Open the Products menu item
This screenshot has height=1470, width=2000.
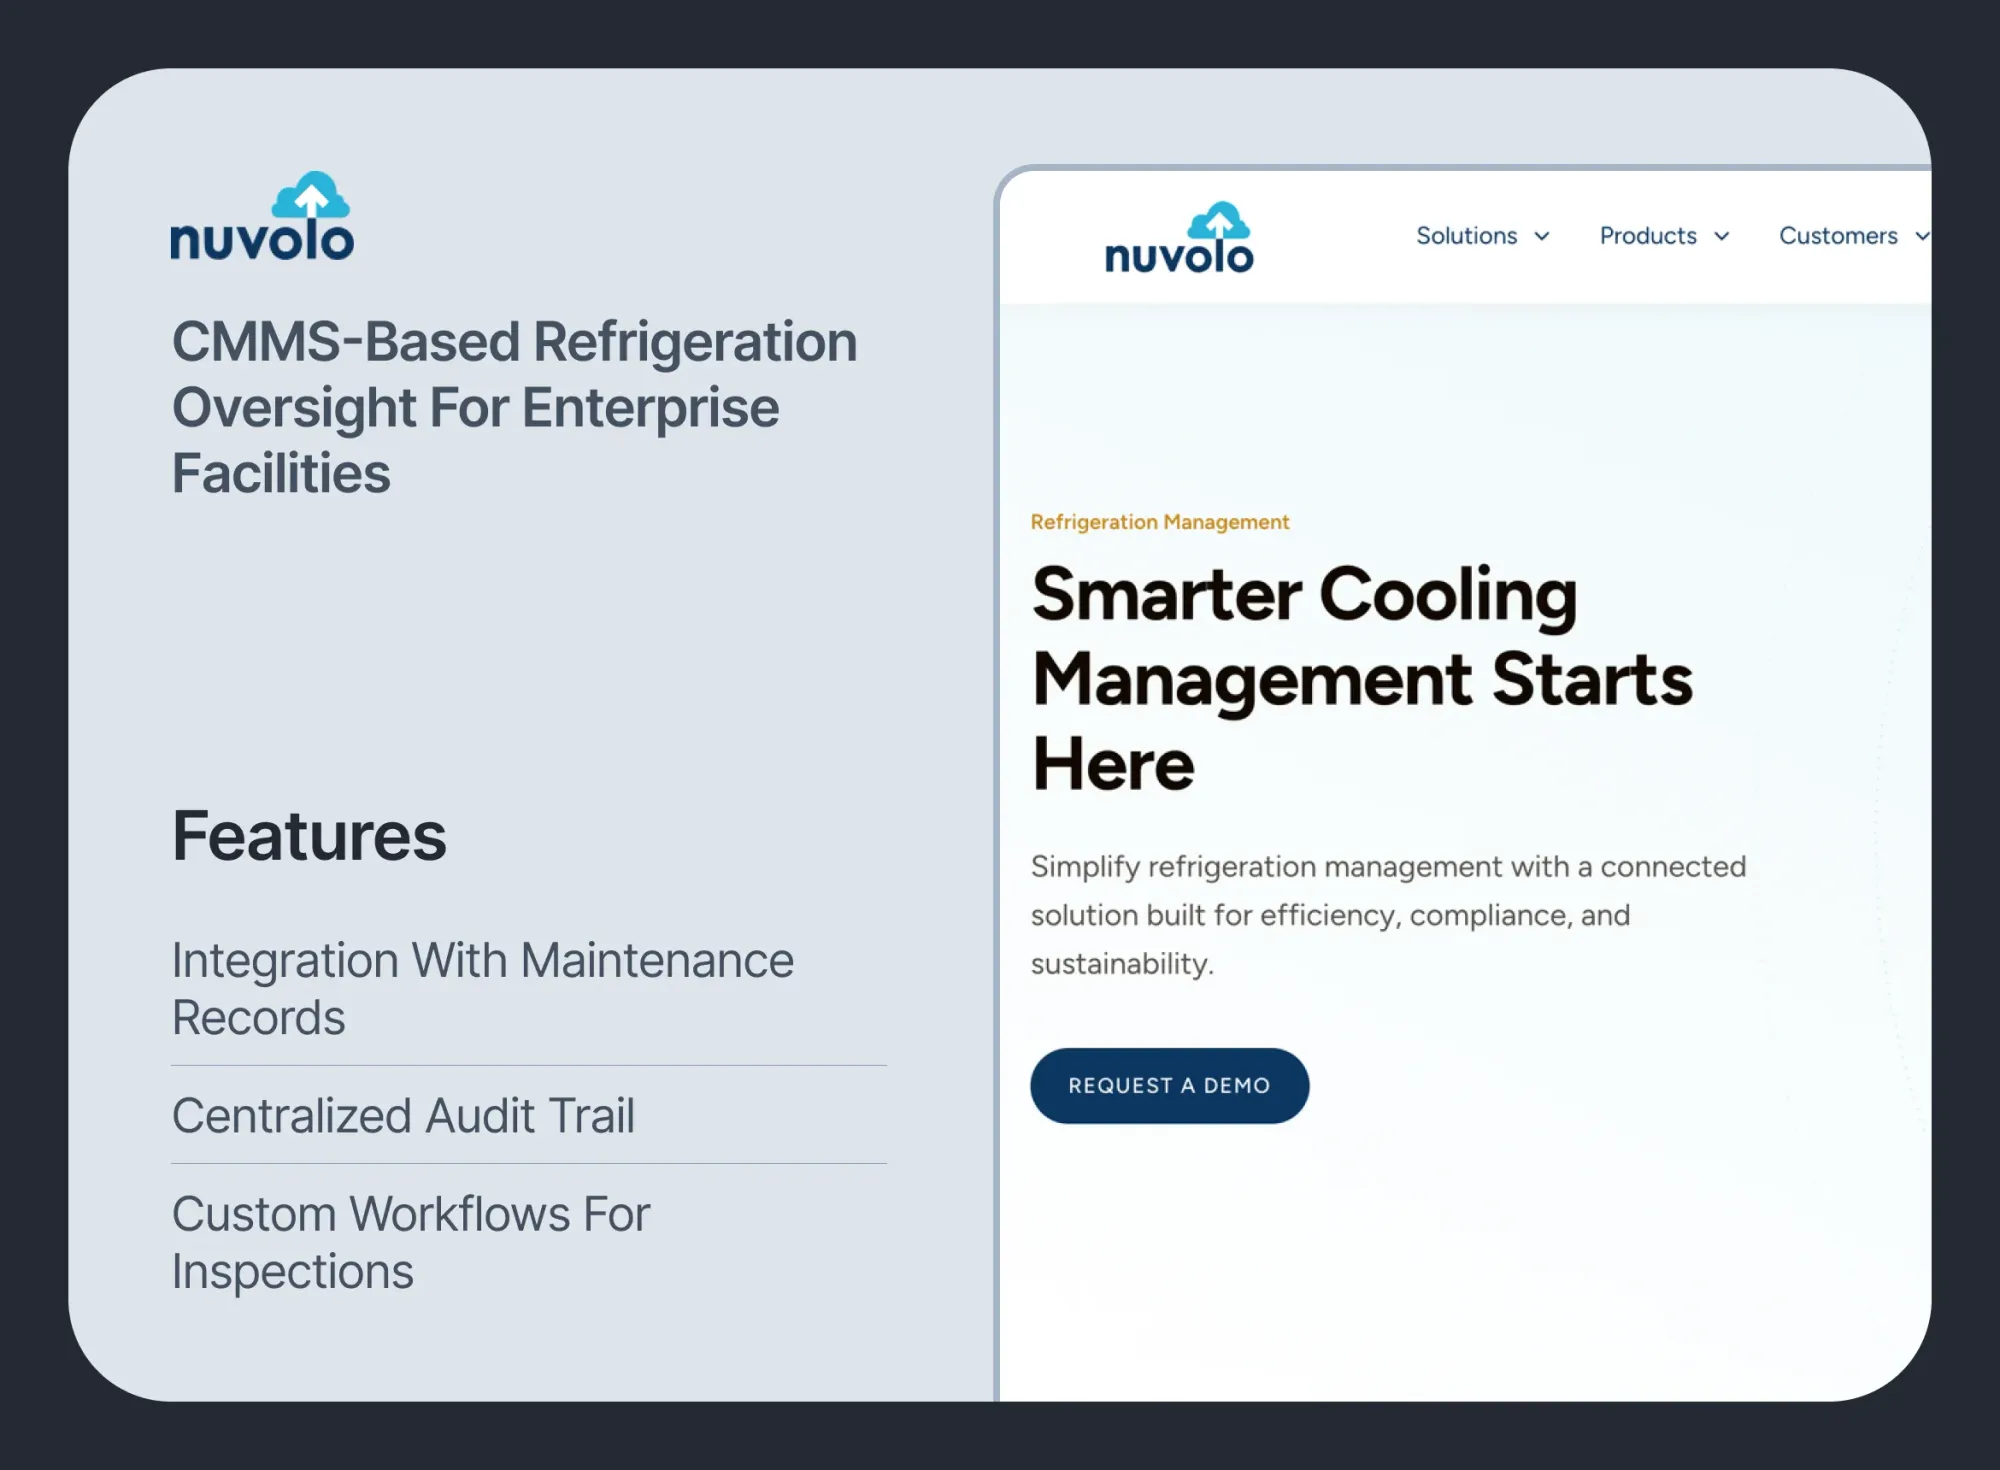(x=1648, y=236)
